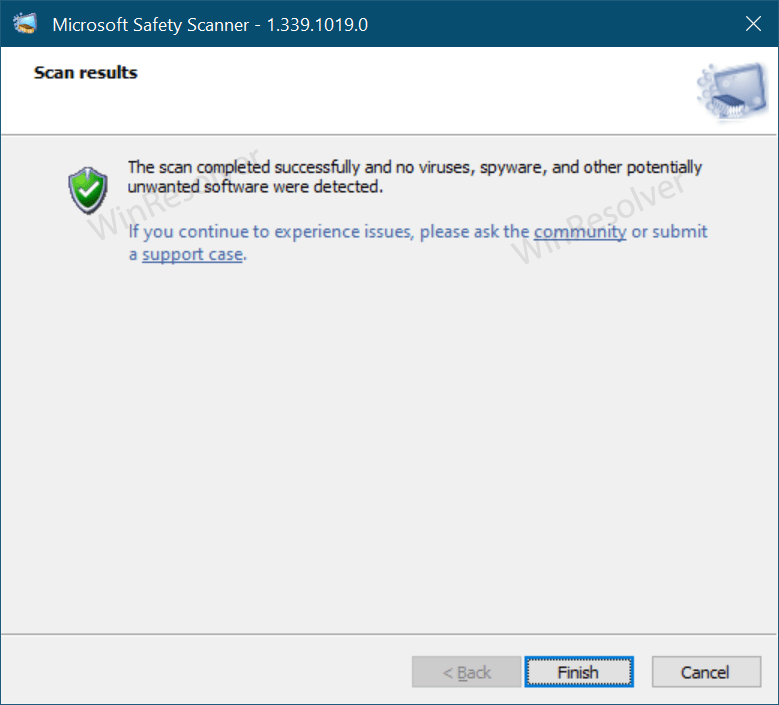Open the support case link
The height and width of the screenshot is (705, 779).
click(193, 254)
